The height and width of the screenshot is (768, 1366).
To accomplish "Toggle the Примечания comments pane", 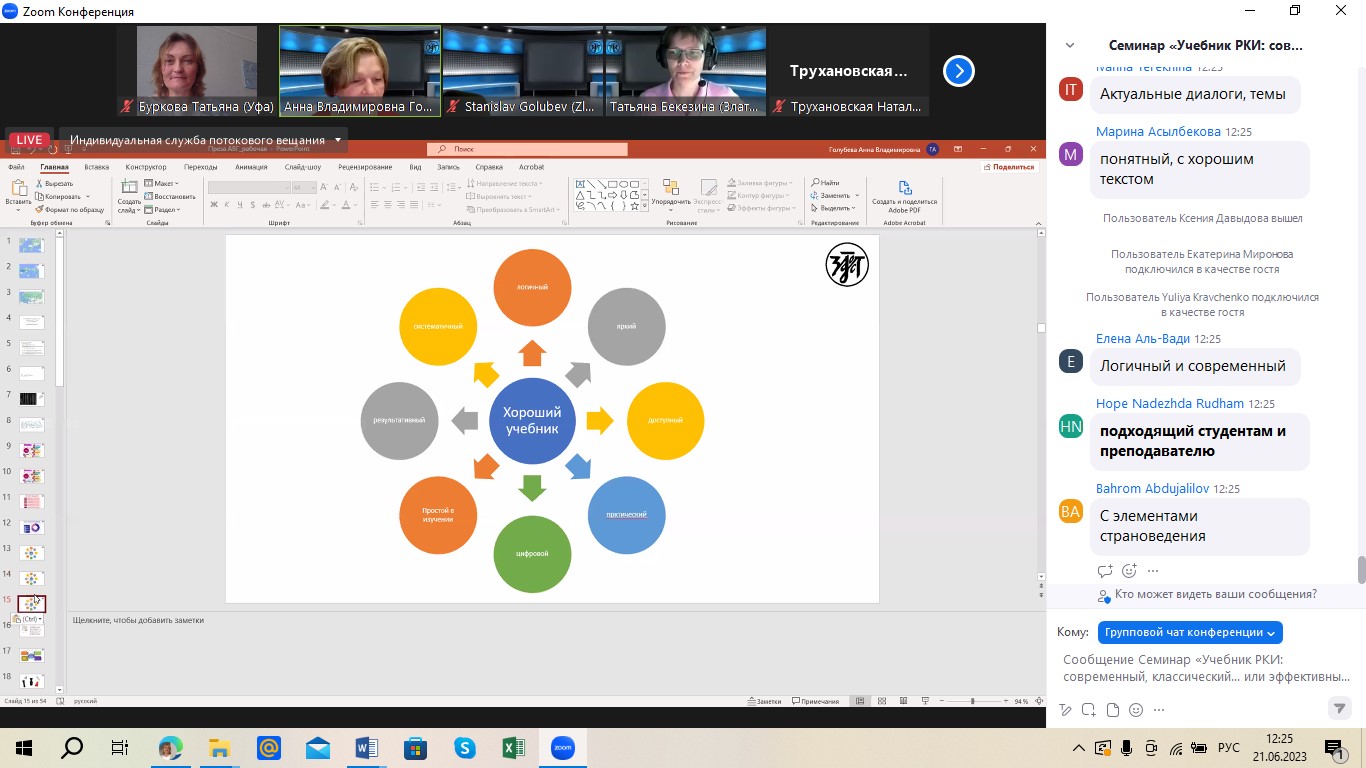I will point(815,701).
